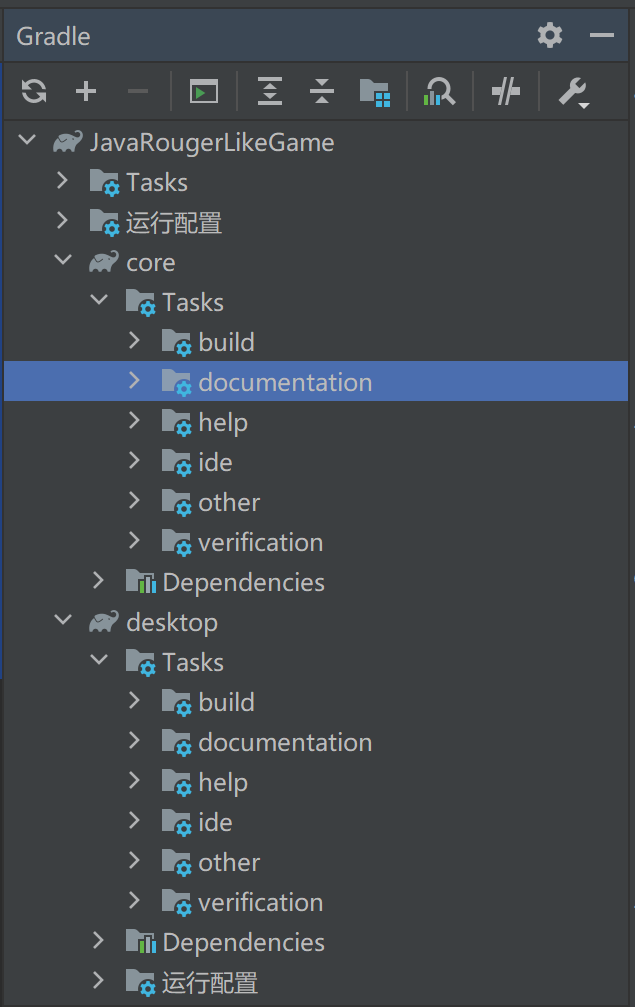Click the Reload All Gradle Projects icon
635x1007 pixels.
[x=34, y=92]
